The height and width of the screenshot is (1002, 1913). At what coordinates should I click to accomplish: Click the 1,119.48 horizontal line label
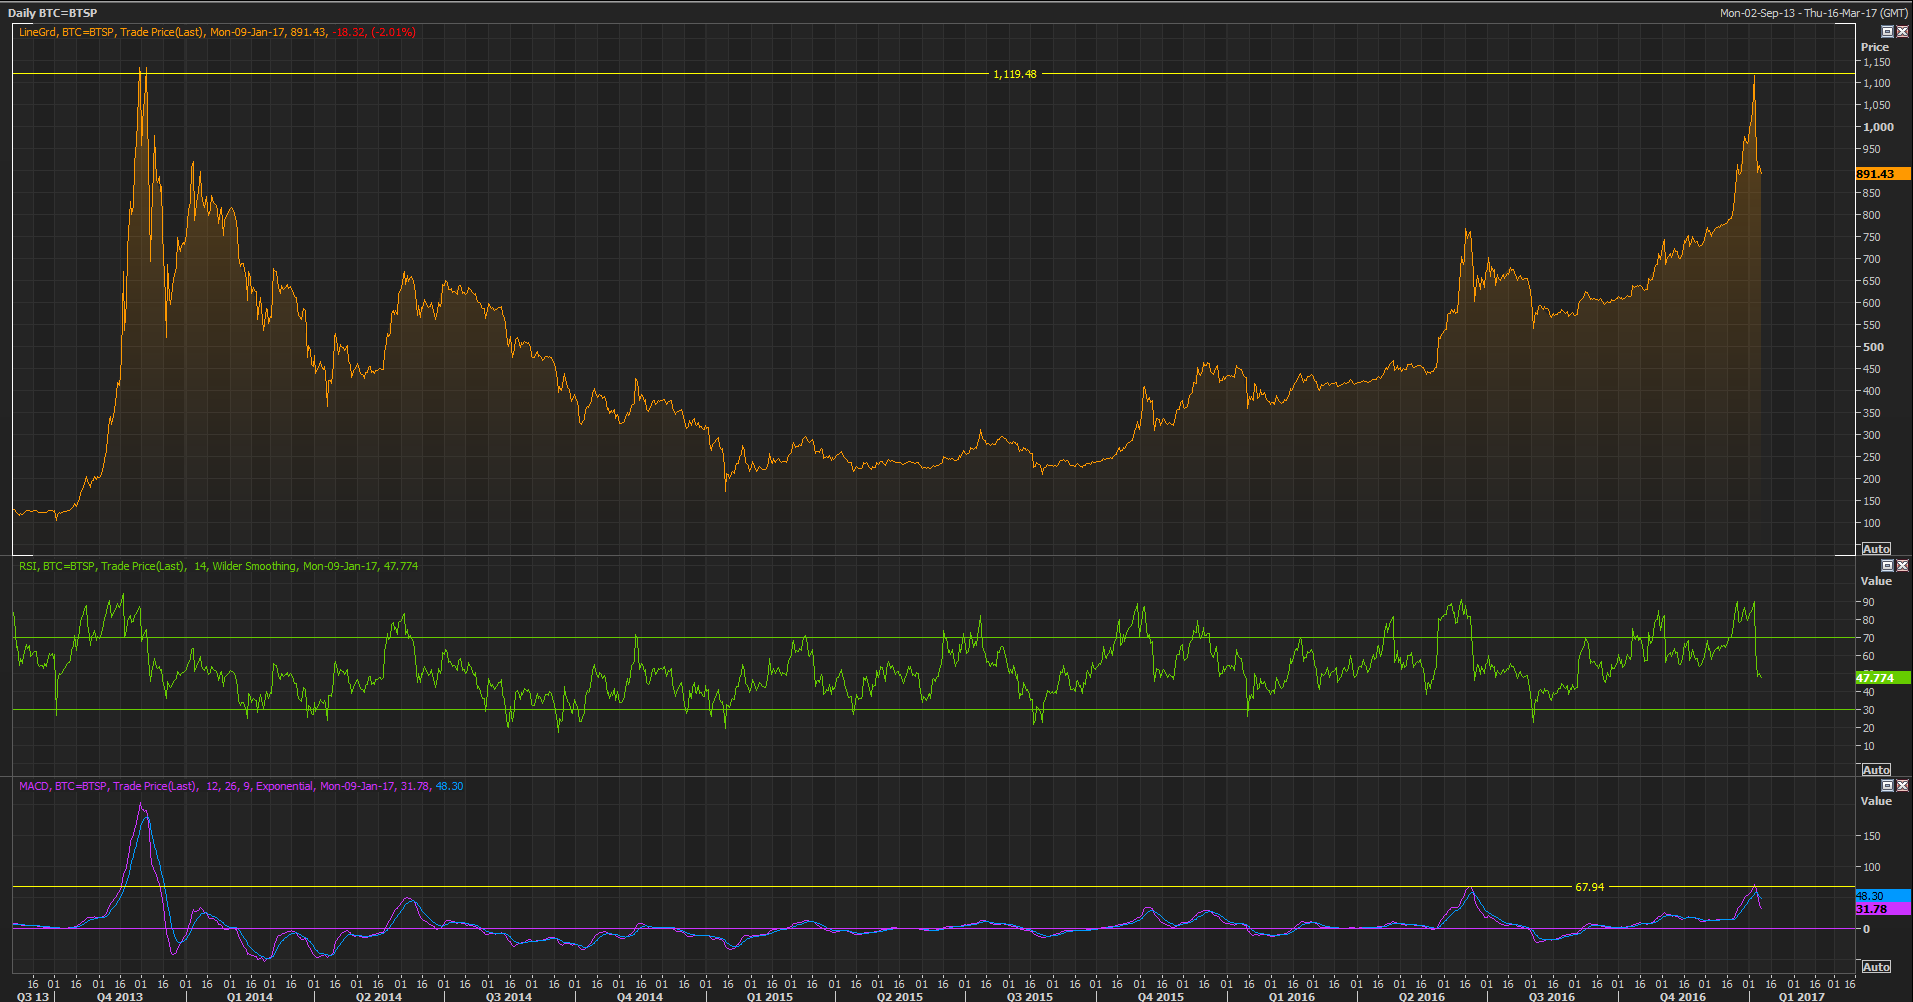(1014, 74)
